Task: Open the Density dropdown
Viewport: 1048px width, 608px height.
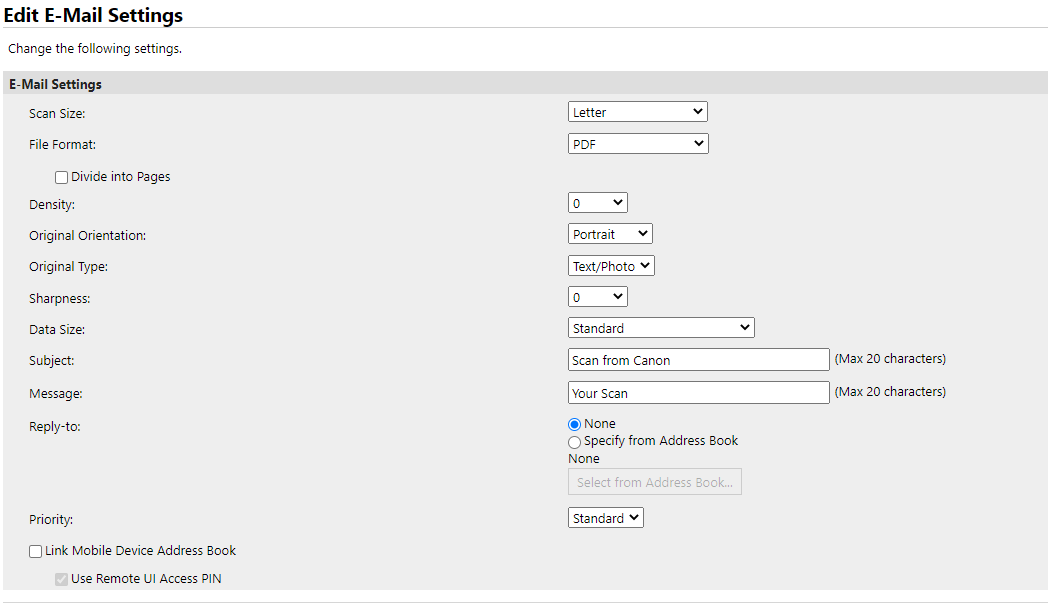Action: point(597,202)
